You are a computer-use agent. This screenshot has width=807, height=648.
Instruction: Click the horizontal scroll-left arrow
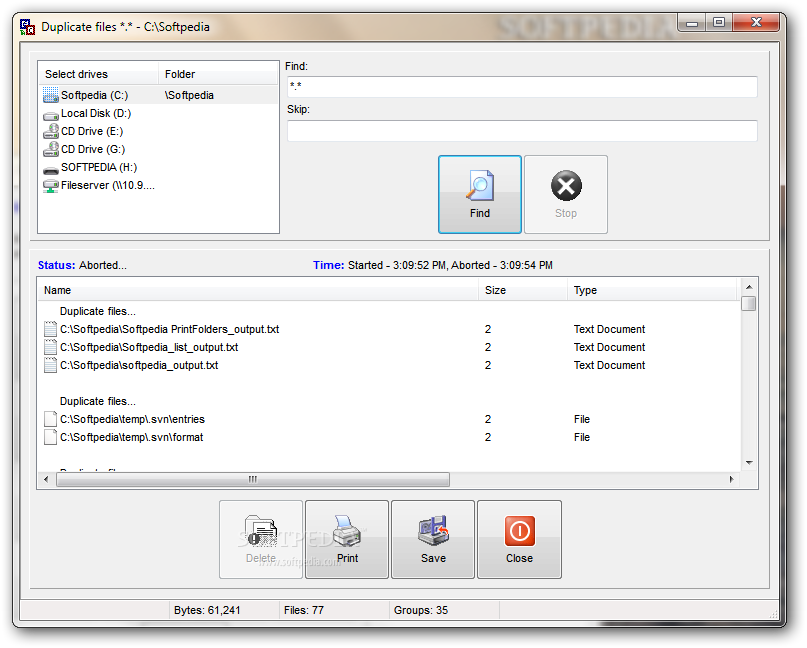pyautogui.click(x=46, y=480)
